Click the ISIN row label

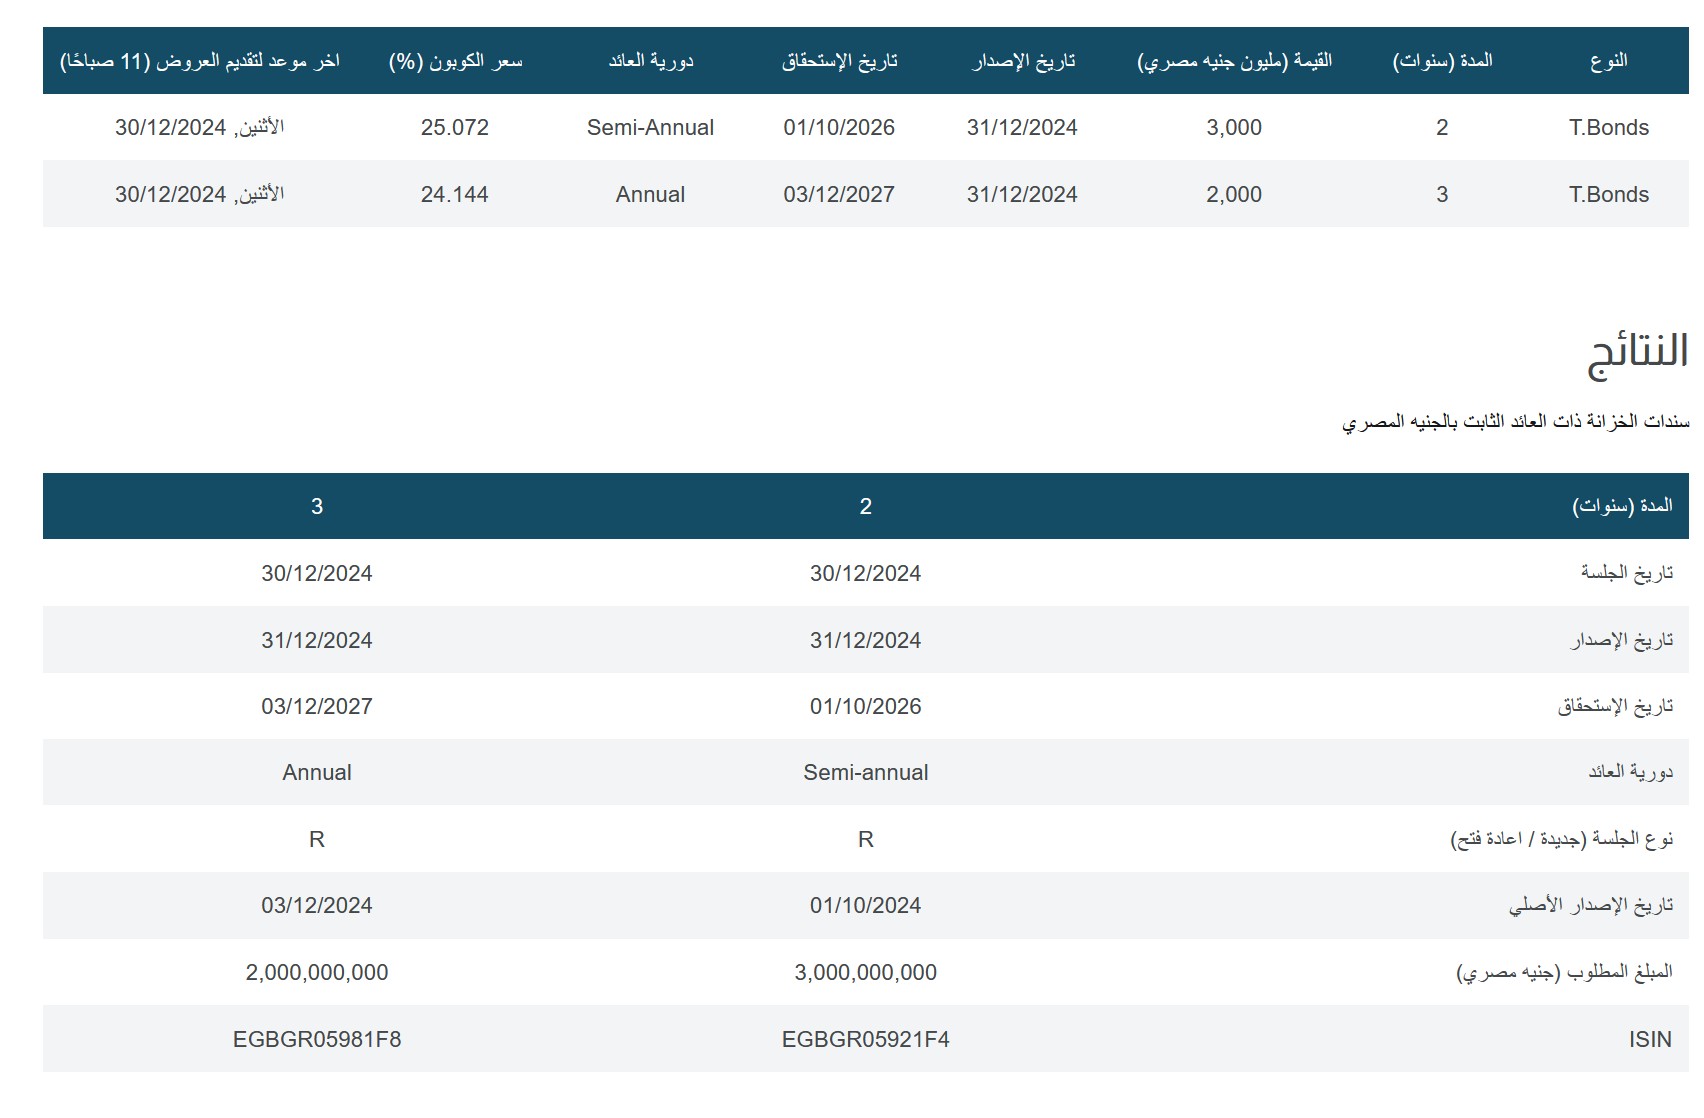pyautogui.click(x=1650, y=1040)
